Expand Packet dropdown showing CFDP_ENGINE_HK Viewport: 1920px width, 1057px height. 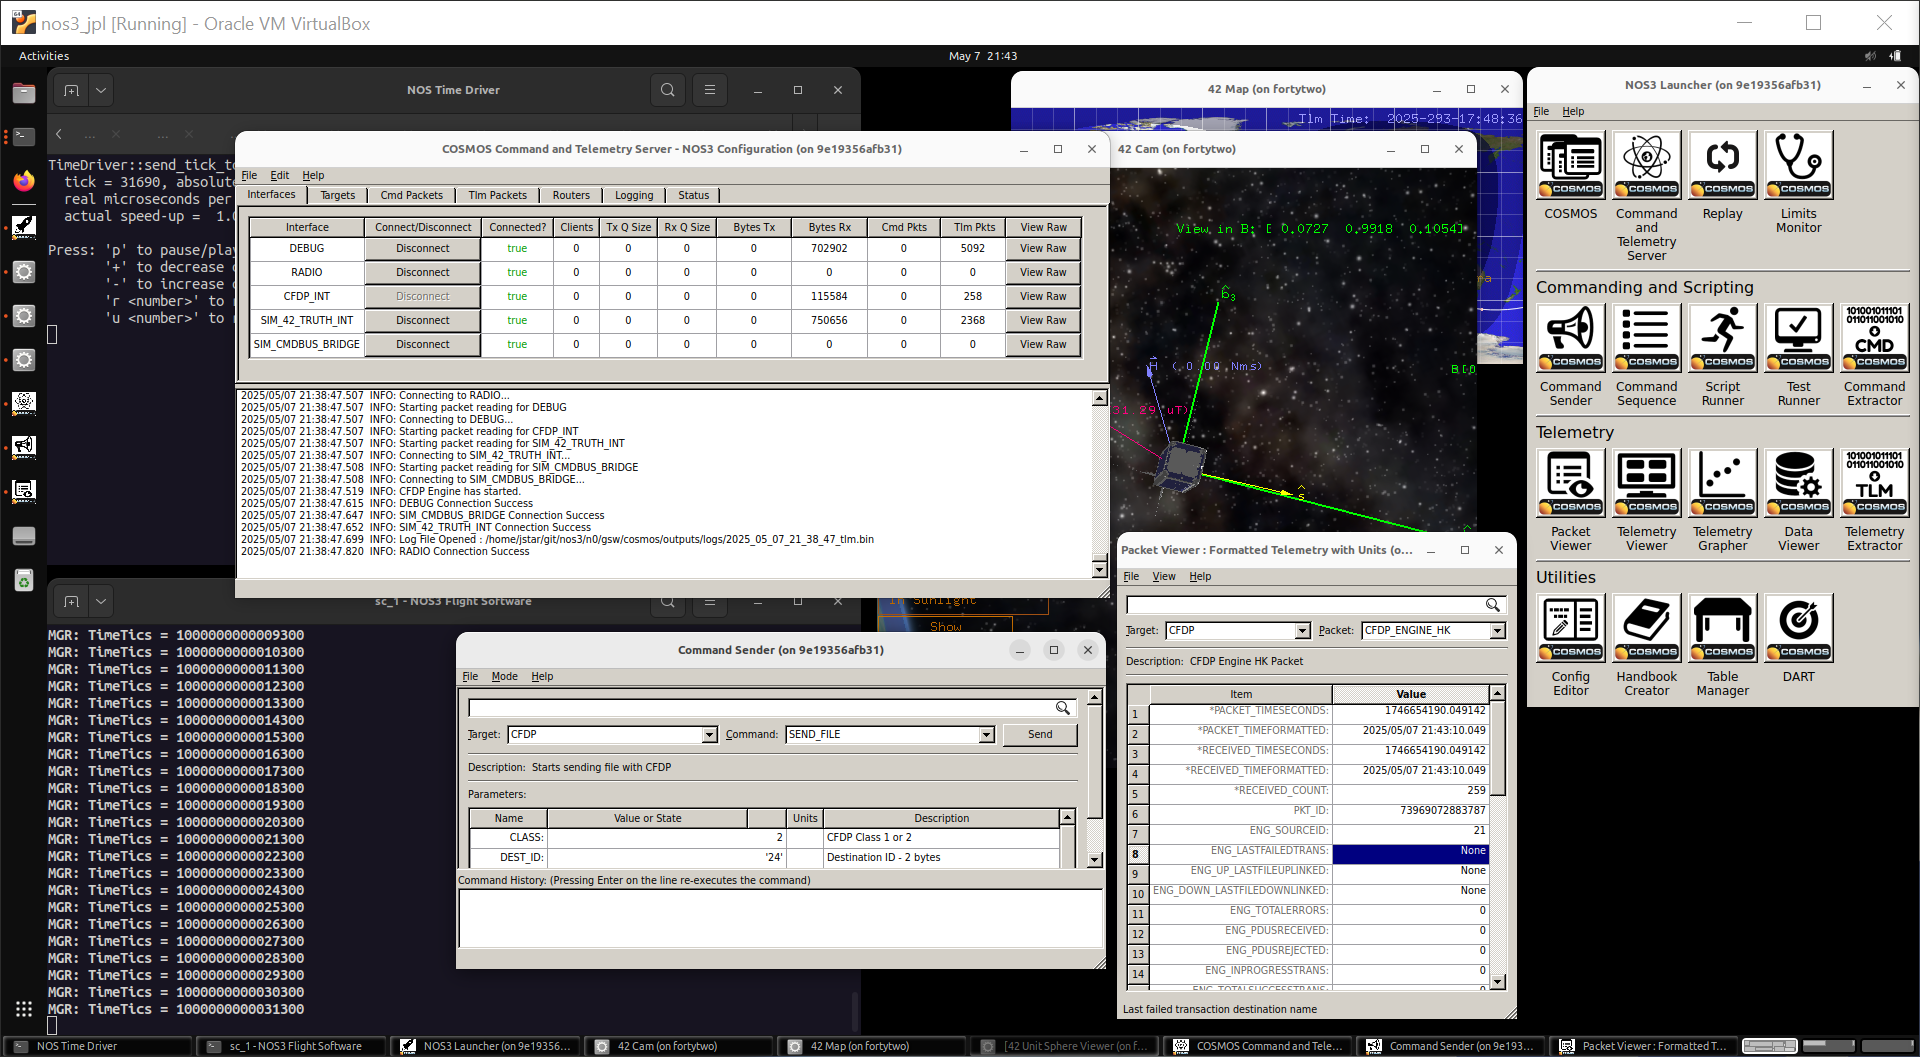pos(1497,631)
